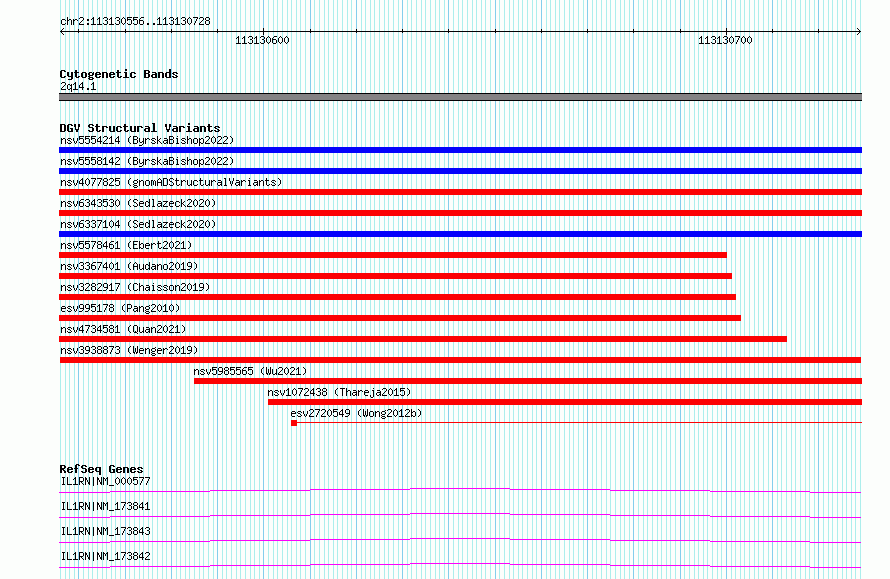Click the 2q14.1 band label
This screenshot has height=579, width=890.
(78, 86)
